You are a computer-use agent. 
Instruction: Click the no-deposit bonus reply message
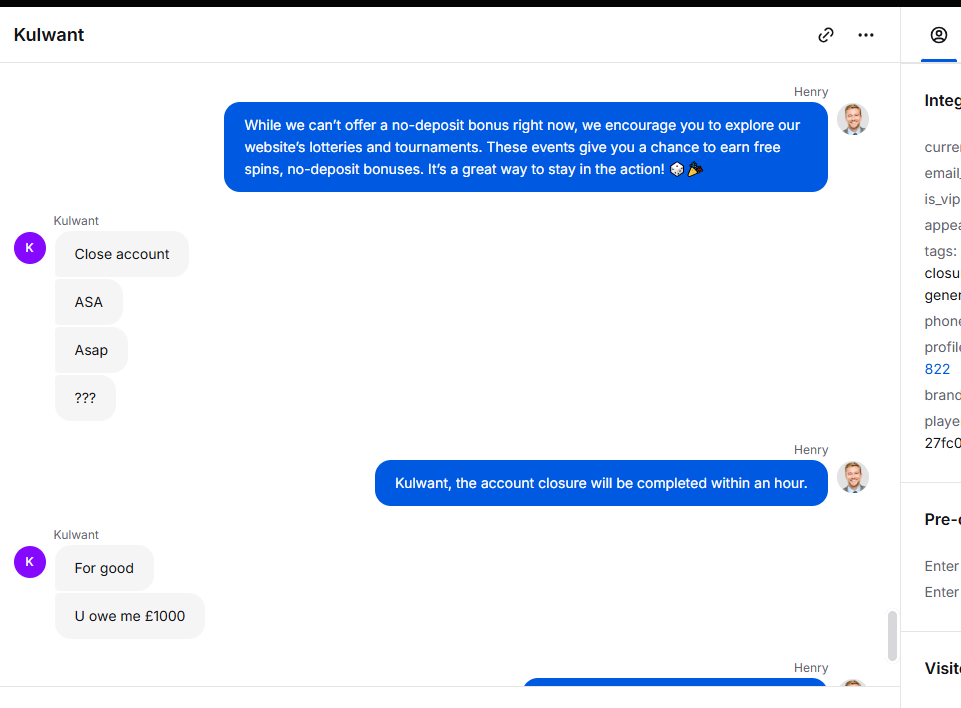526,147
